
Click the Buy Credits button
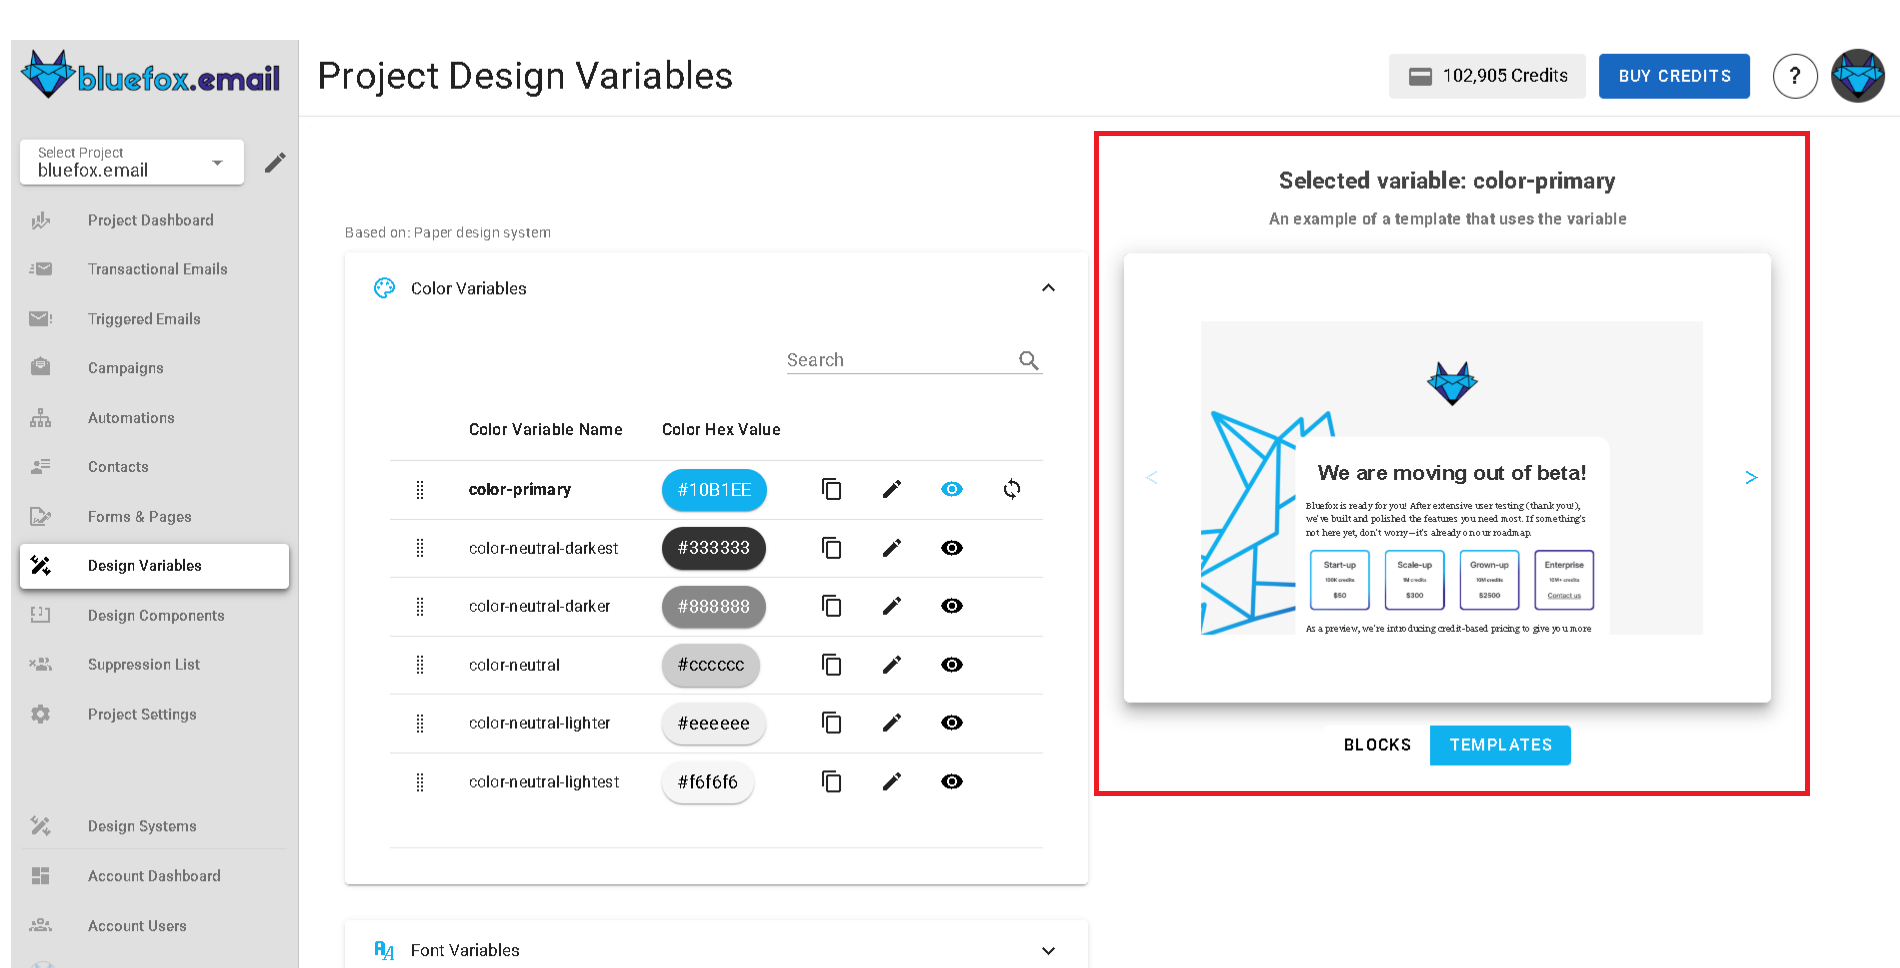[x=1674, y=76]
